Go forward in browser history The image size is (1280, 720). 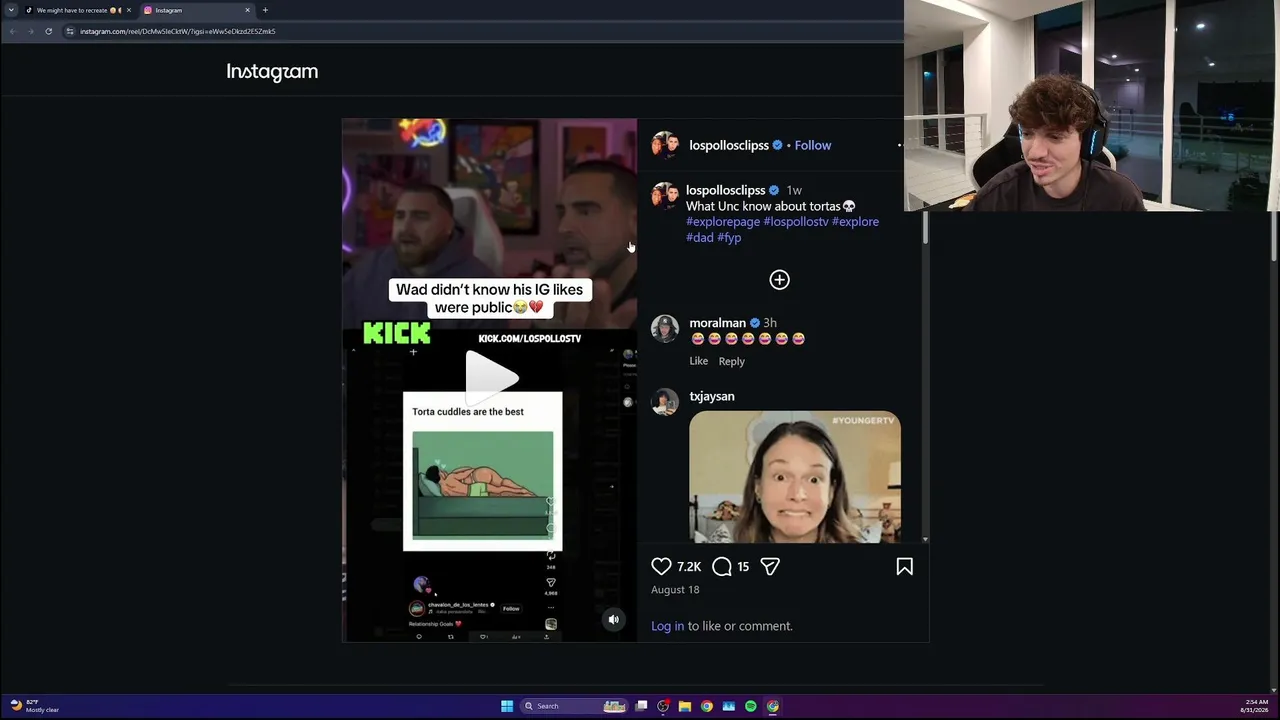30,31
